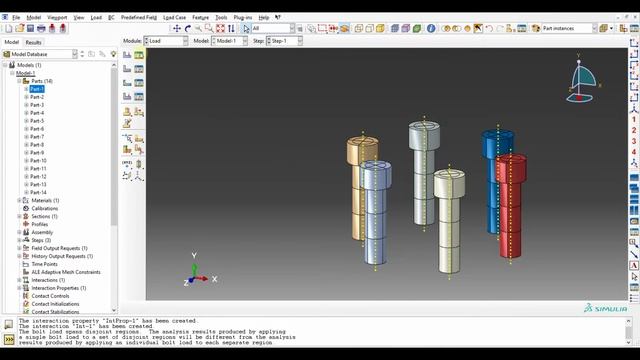Select the Pan View tool
The width and height of the screenshot is (640, 360).
click(177, 28)
